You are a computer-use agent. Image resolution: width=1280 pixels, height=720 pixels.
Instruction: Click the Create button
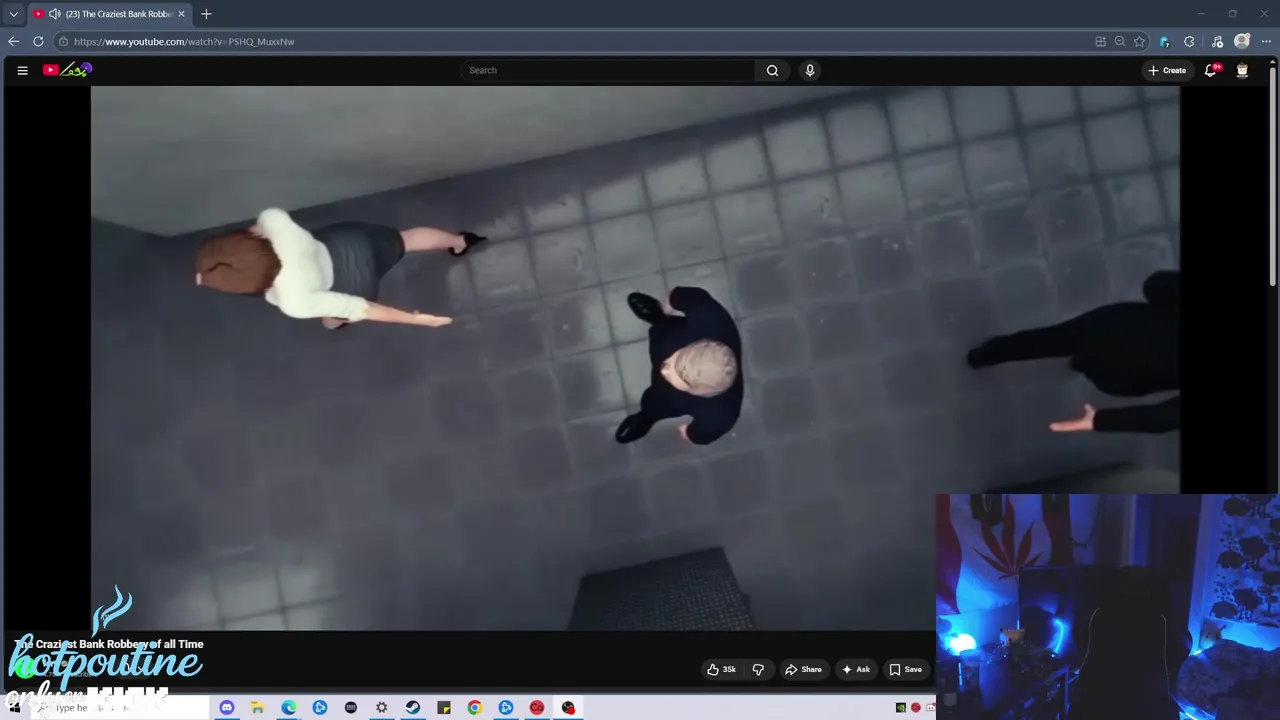1167,70
